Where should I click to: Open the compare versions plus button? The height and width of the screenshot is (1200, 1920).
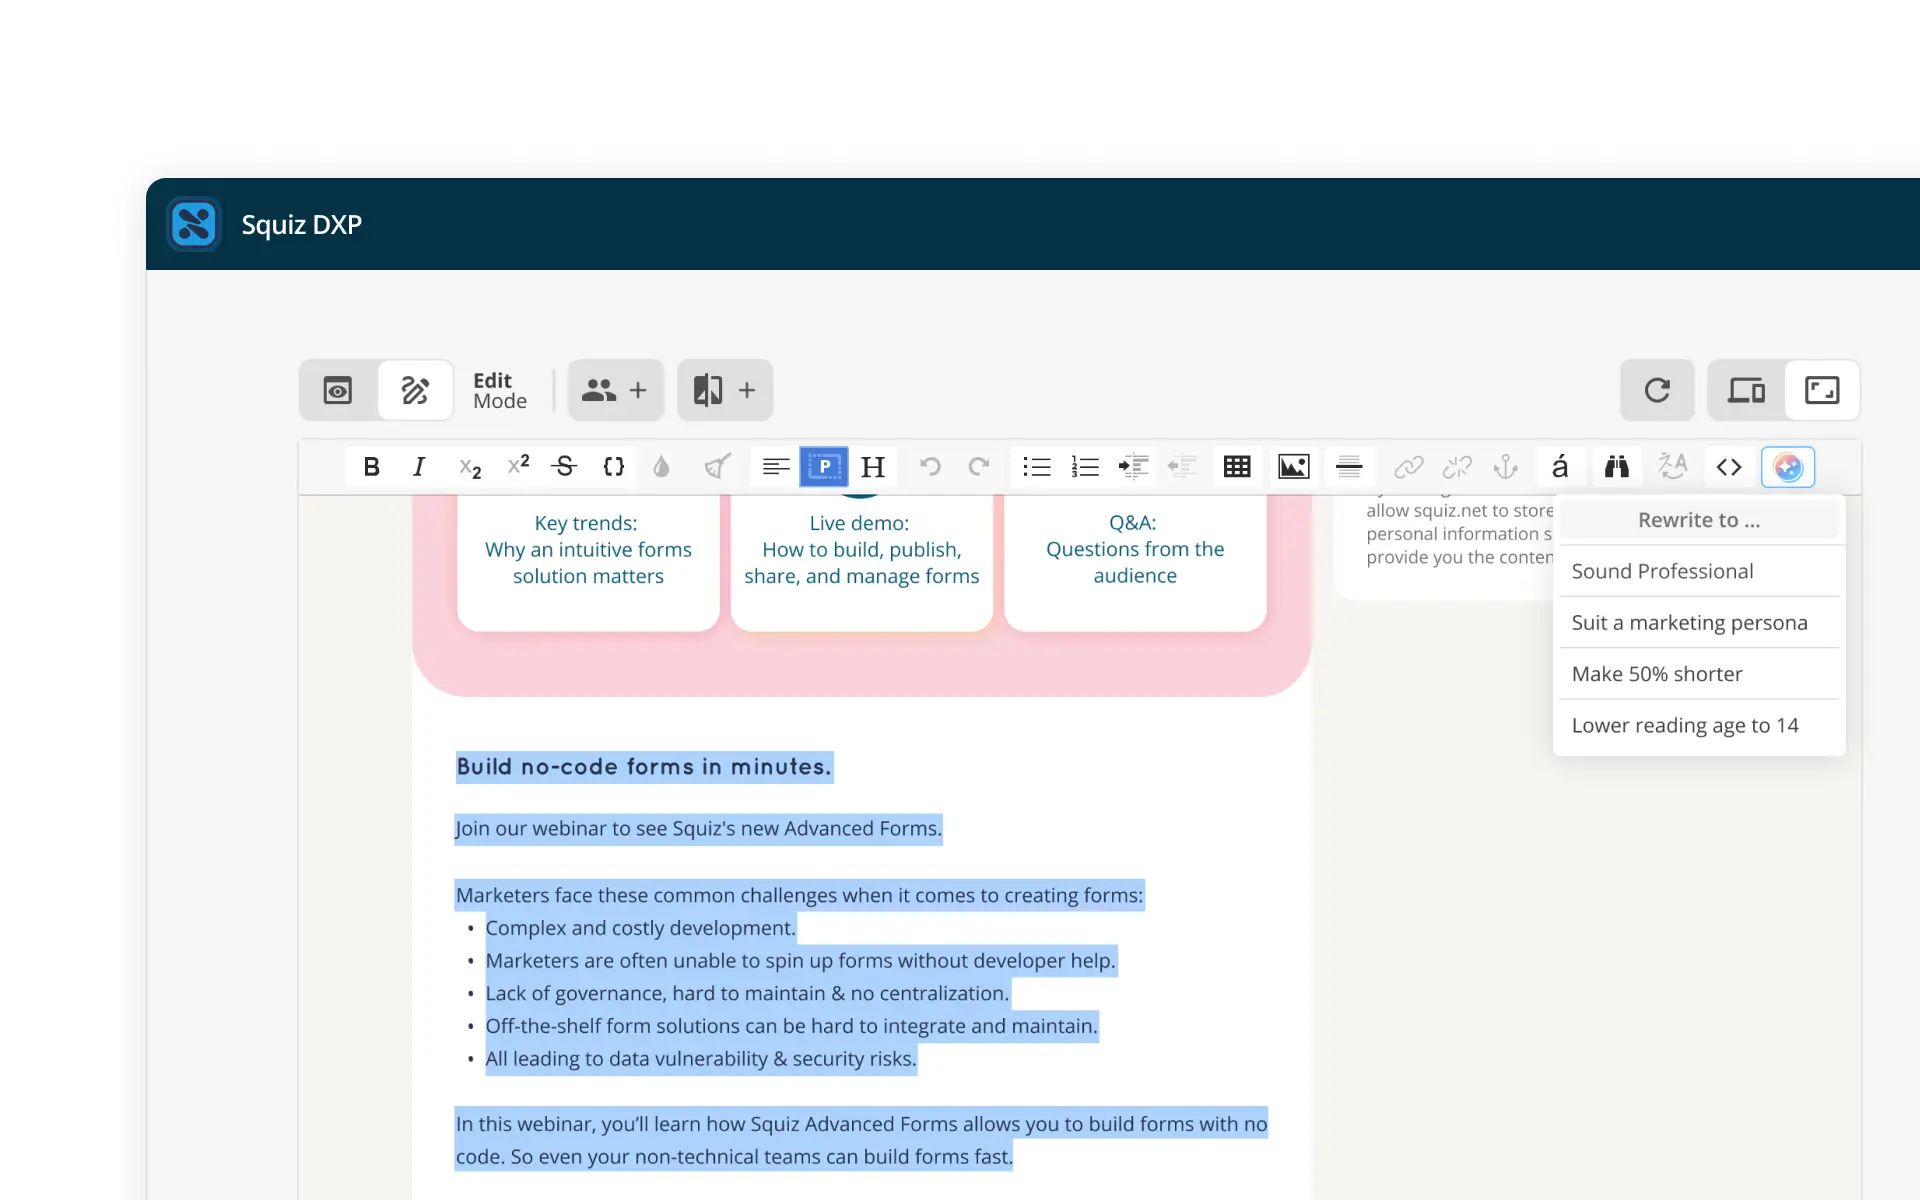(x=725, y=390)
